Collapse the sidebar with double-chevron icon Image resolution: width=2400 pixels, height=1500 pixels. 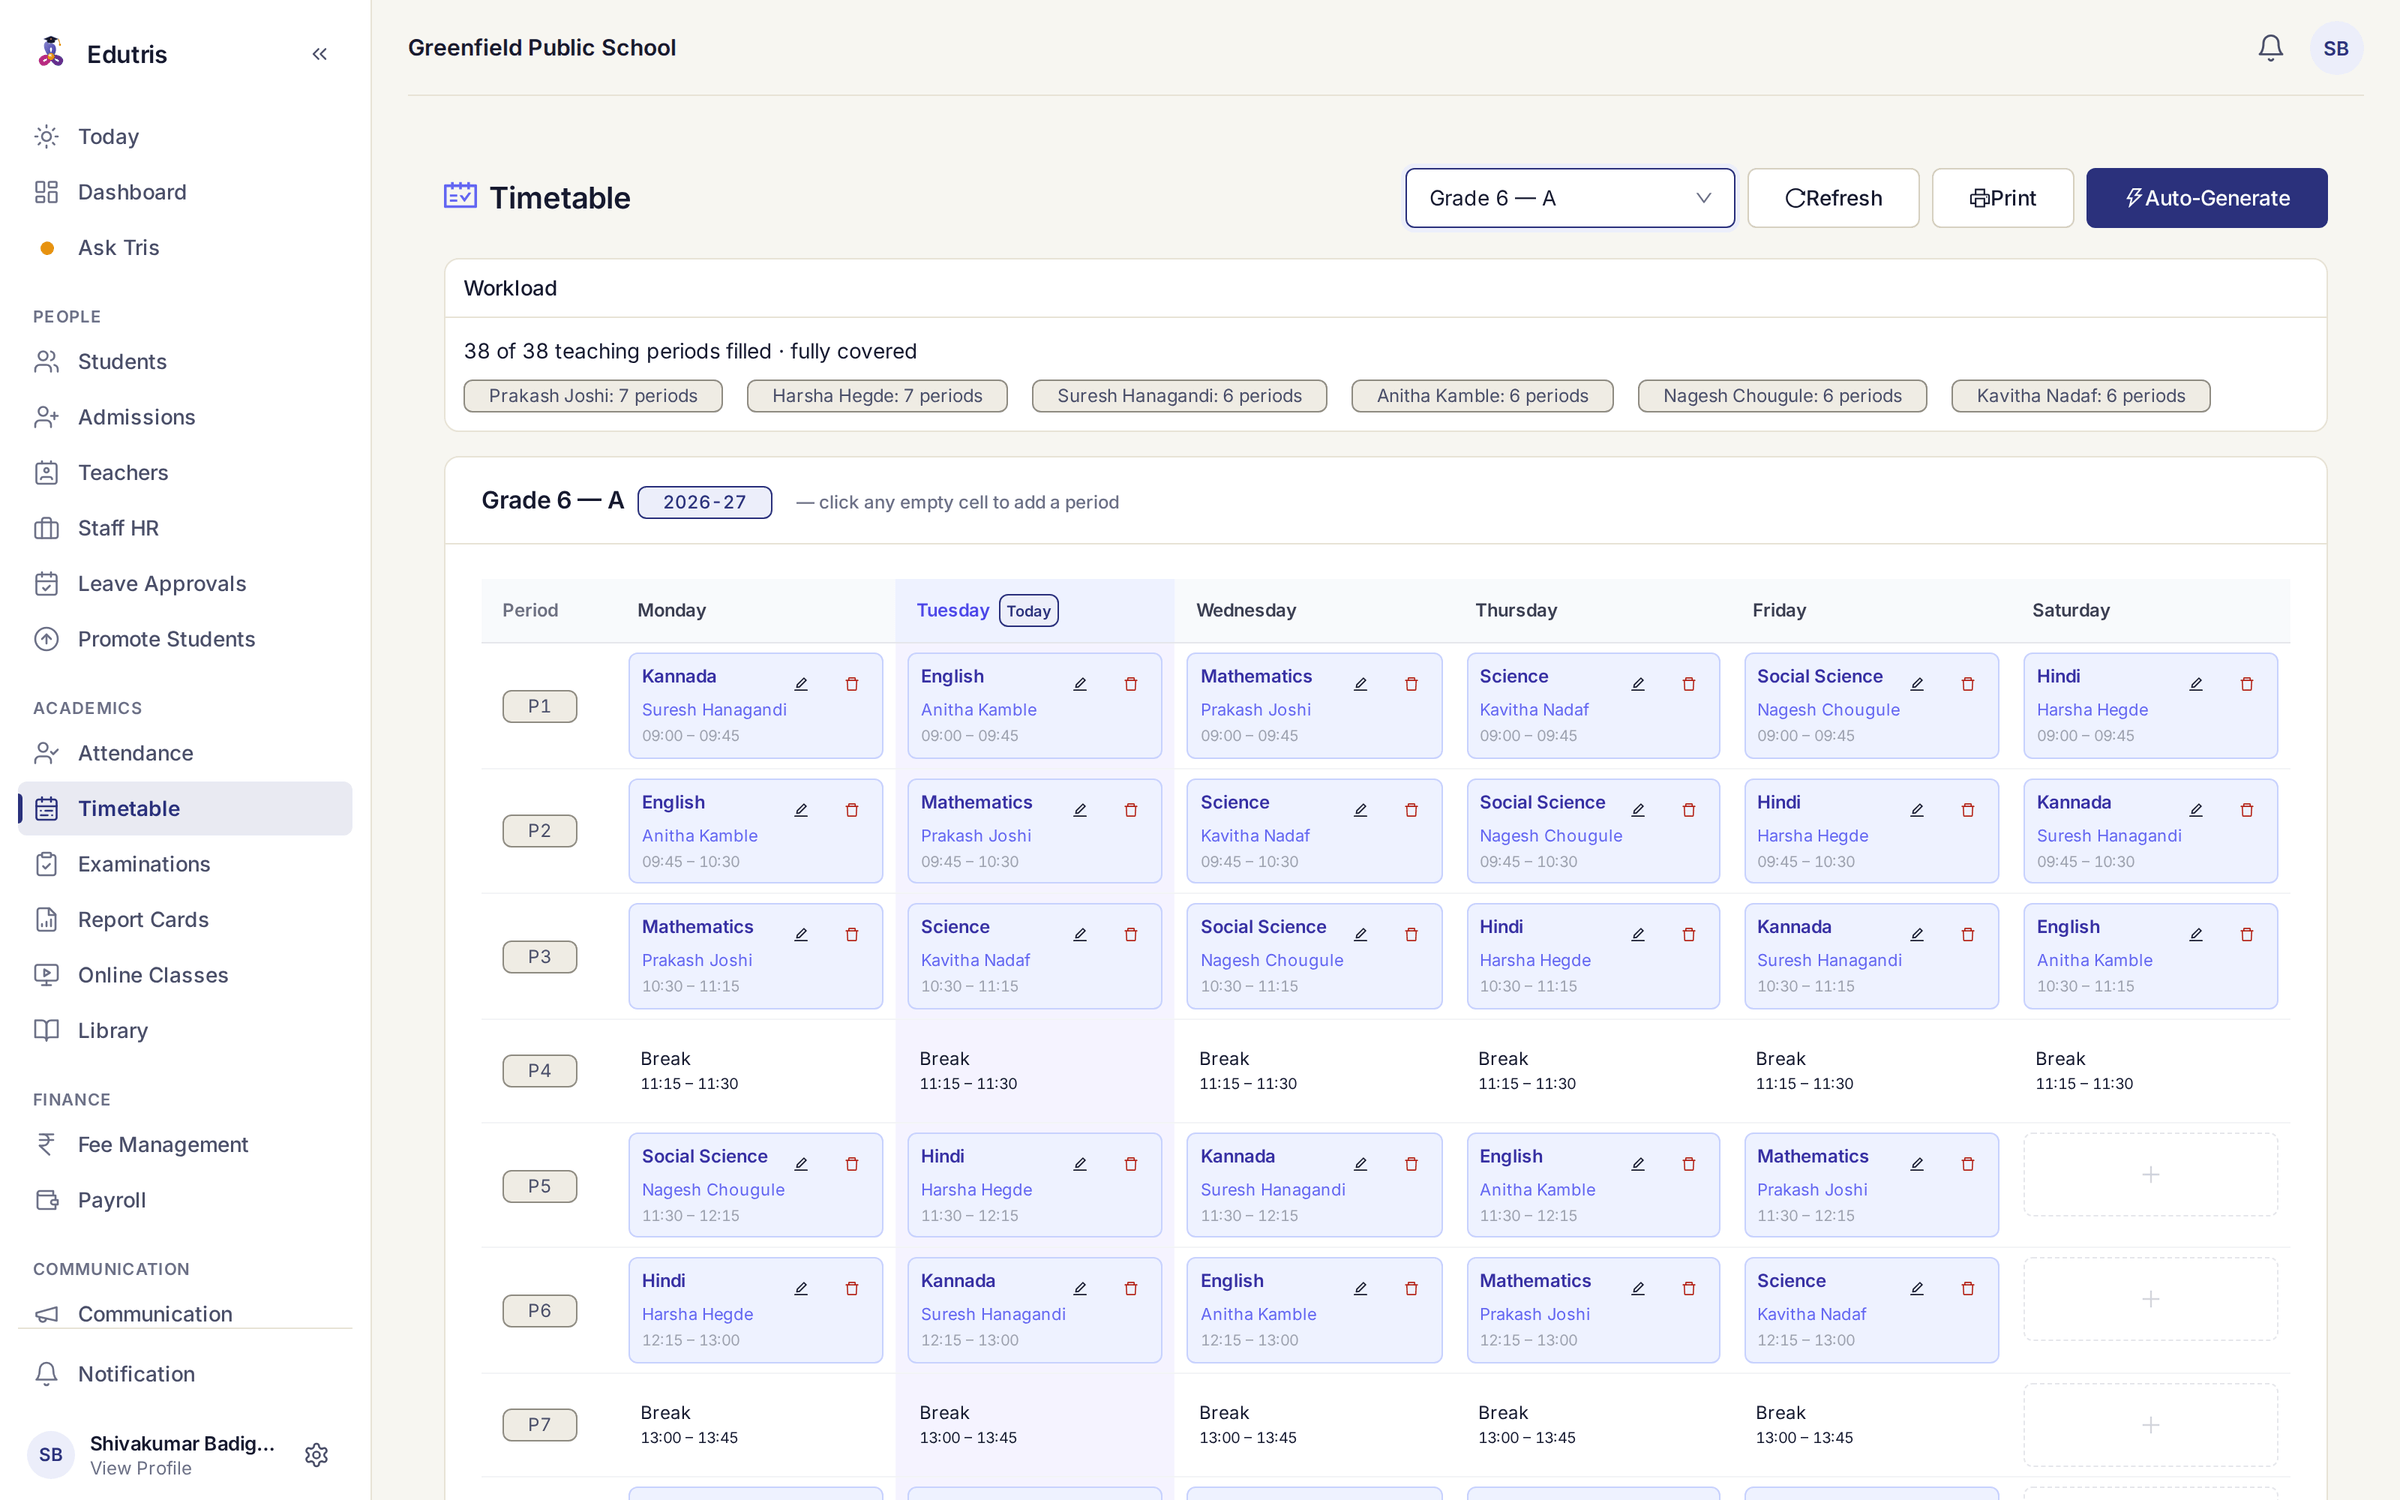click(x=319, y=54)
